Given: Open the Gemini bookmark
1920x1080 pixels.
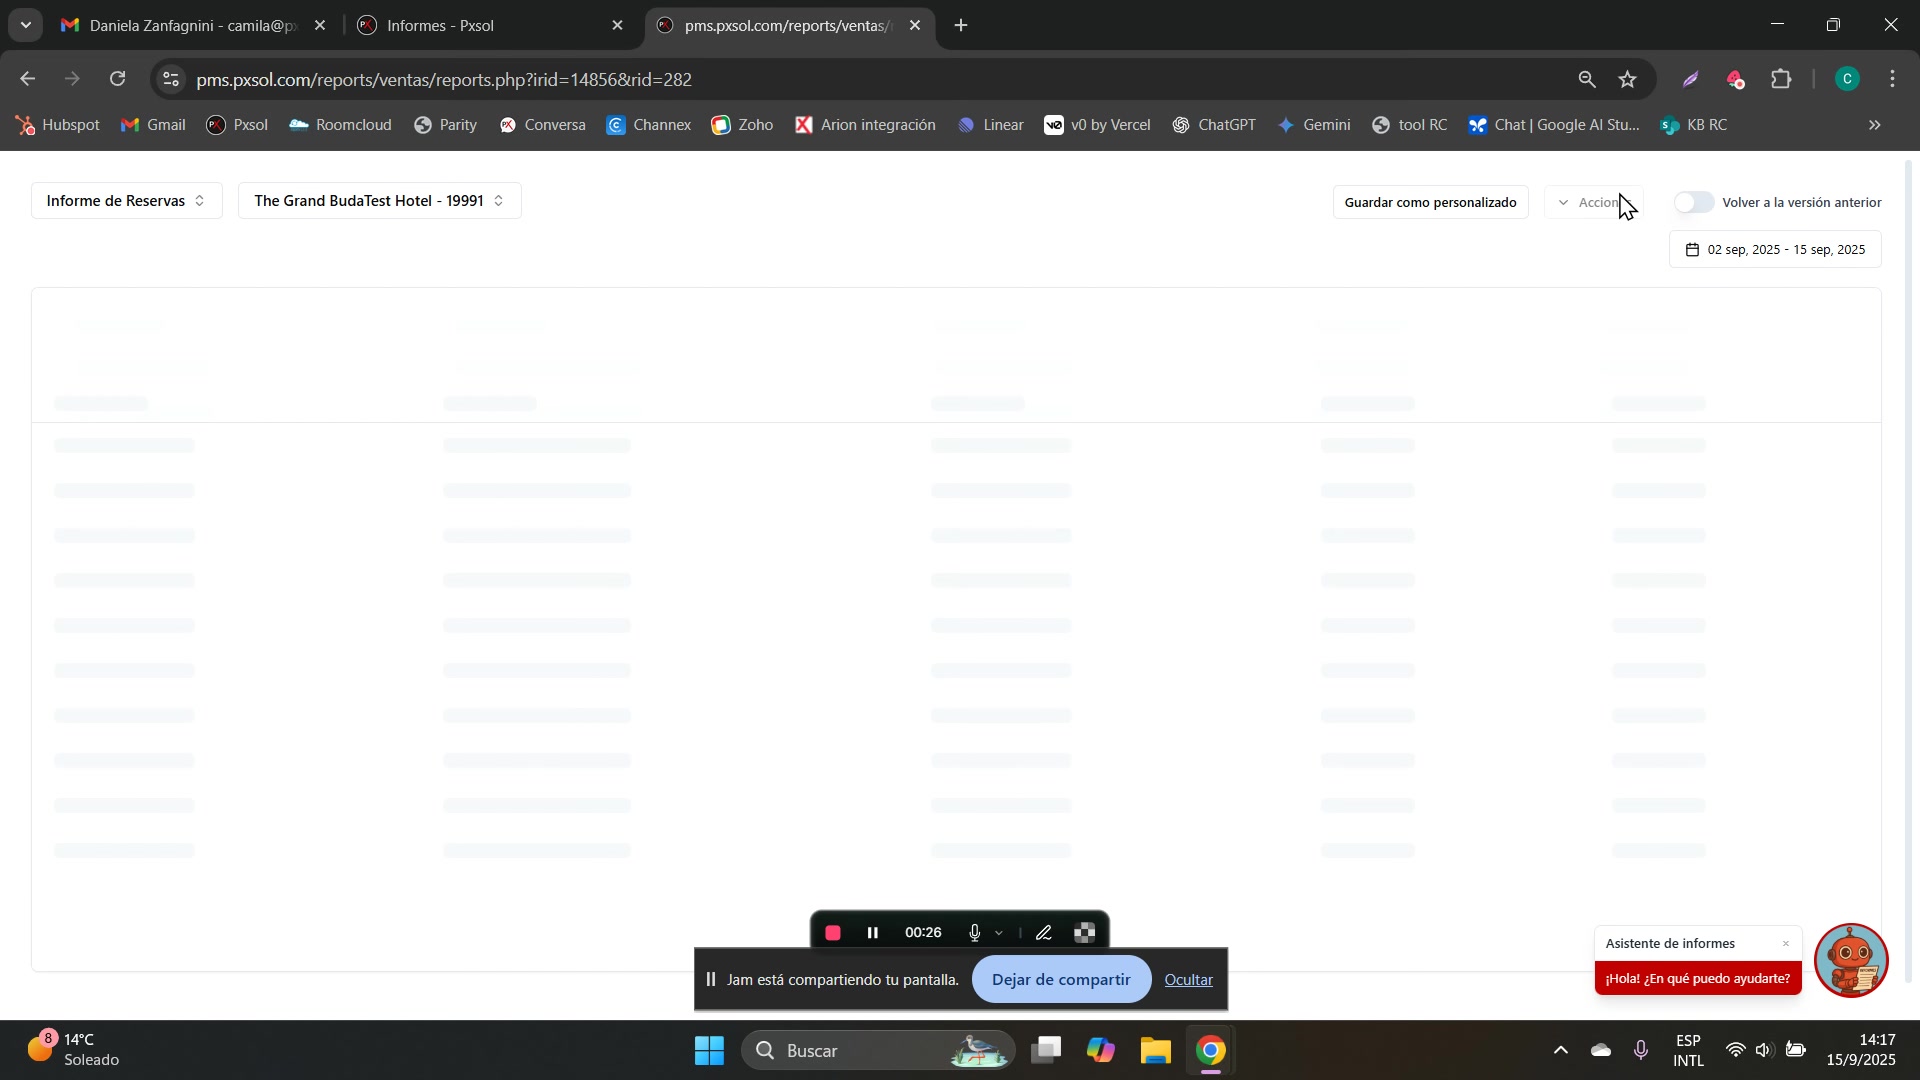Looking at the screenshot, I should (x=1314, y=125).
